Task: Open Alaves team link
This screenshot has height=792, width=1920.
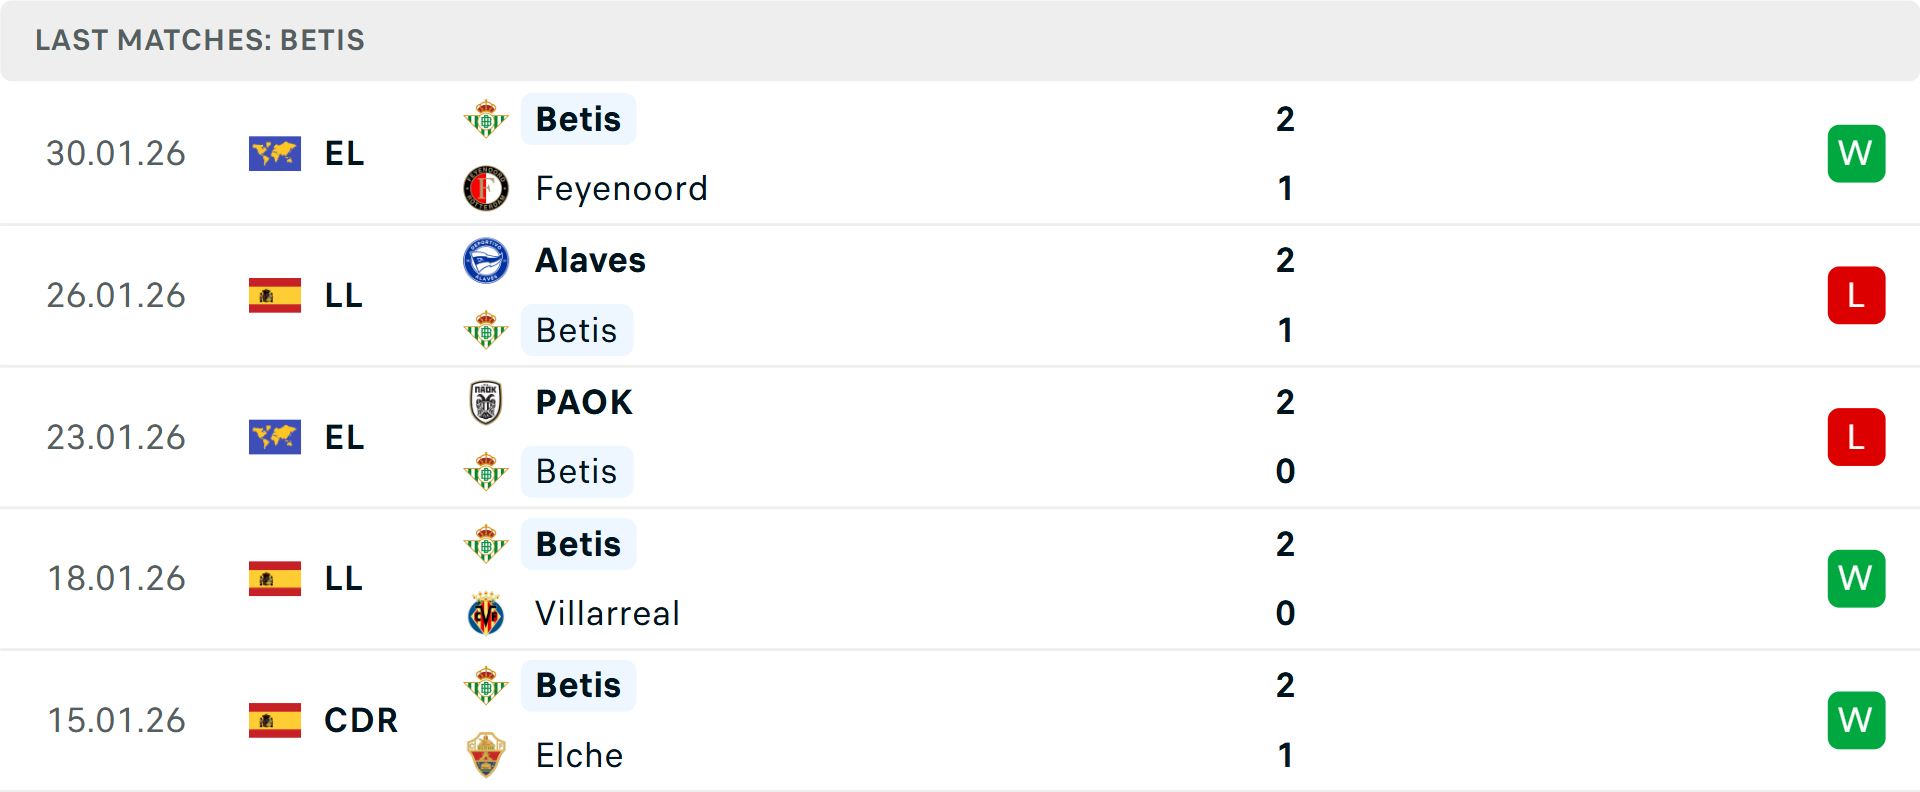Action: pos(590,261)
